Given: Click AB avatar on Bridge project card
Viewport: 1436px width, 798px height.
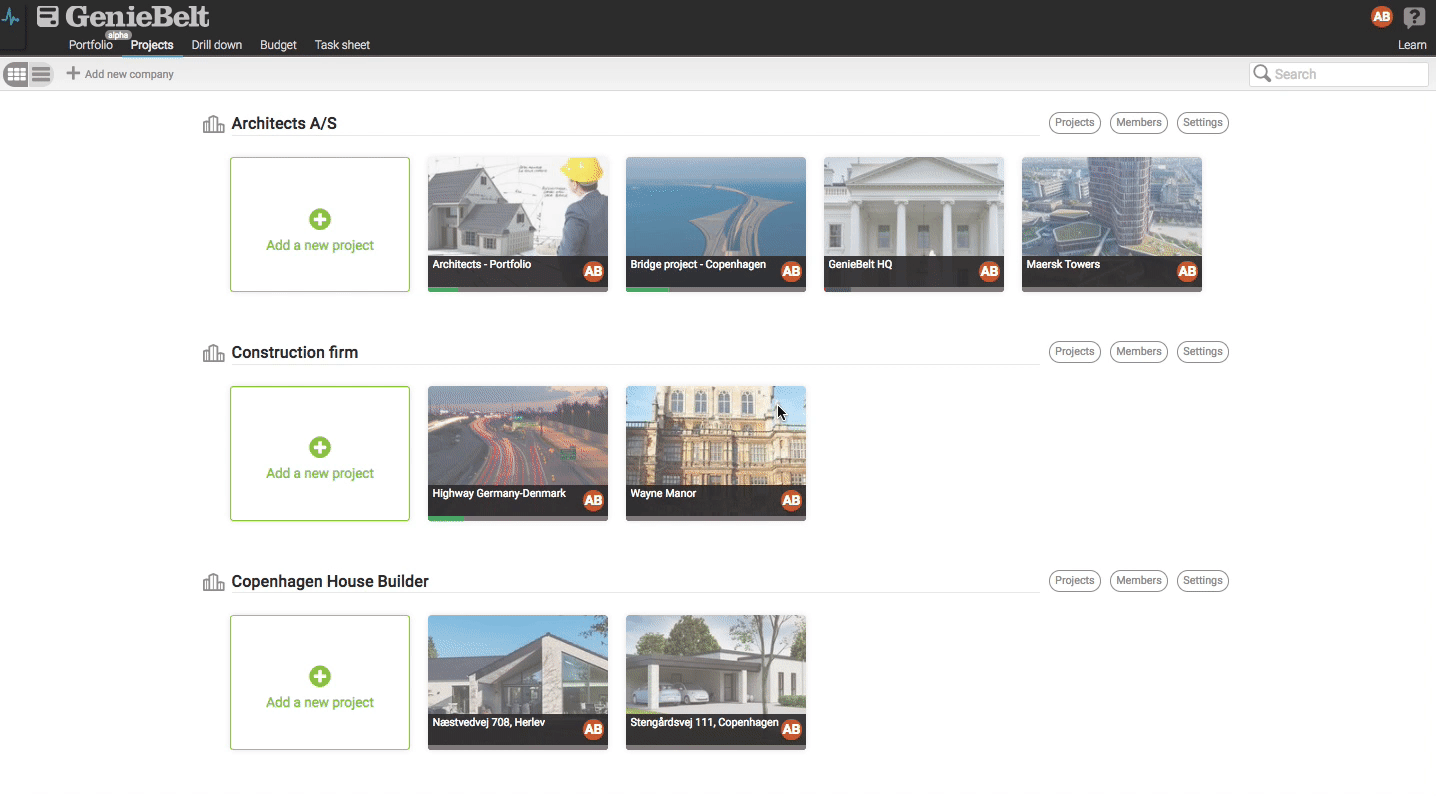Looking at the screenshot, I should click(x=791, y=271).
